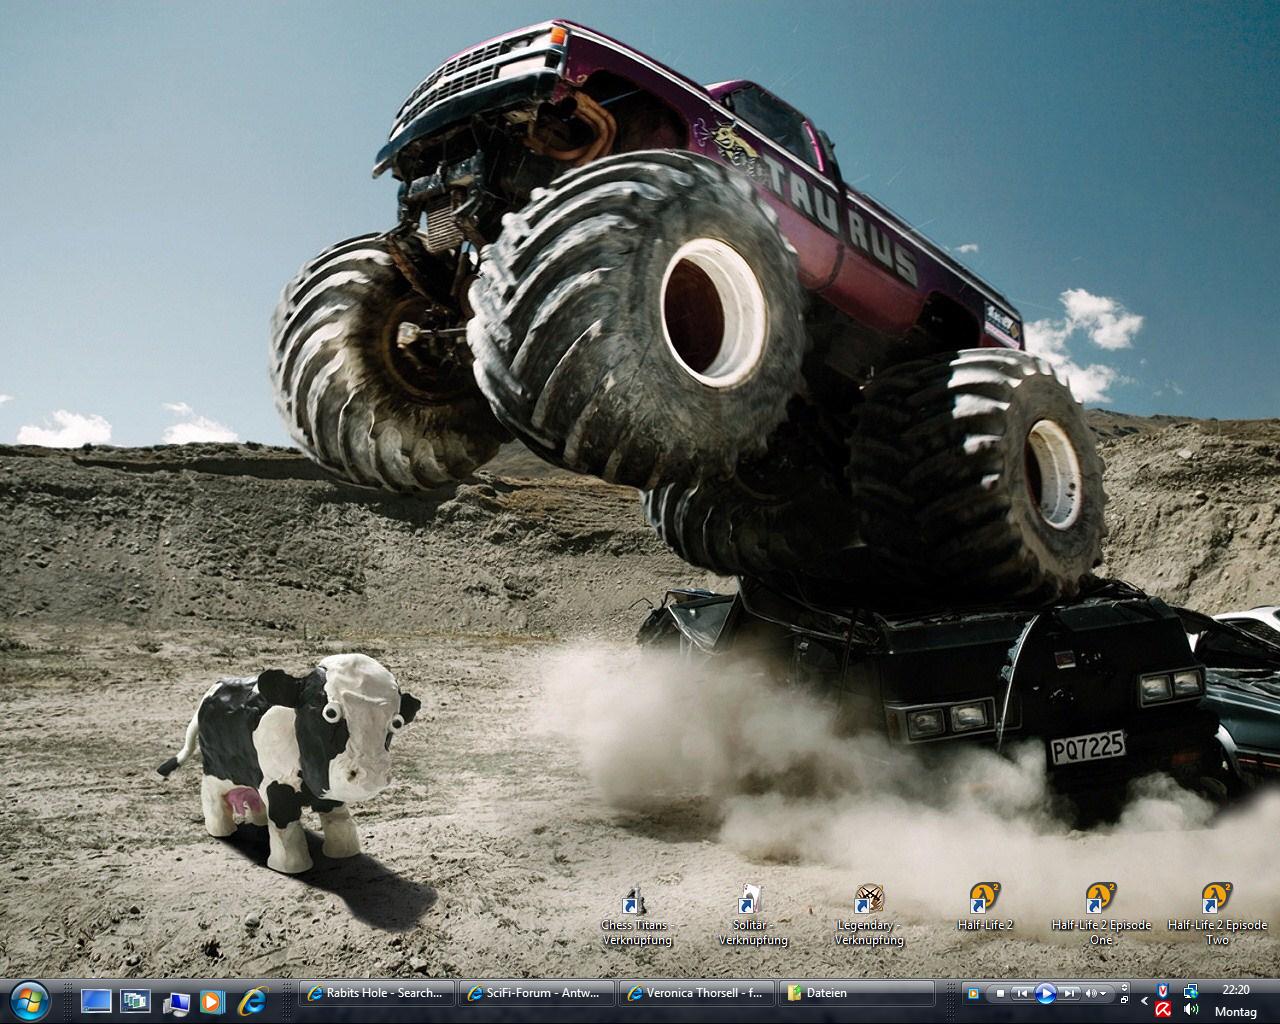Open Windows Media Player from Quick Launch
Viewport: 1280px width, 1024px height.
point(212,1000)
